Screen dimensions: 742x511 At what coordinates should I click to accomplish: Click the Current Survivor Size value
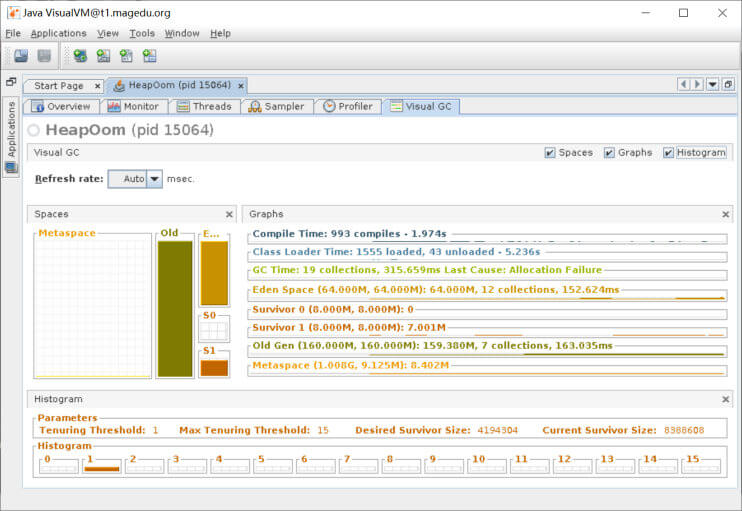(x=684, y=430)
